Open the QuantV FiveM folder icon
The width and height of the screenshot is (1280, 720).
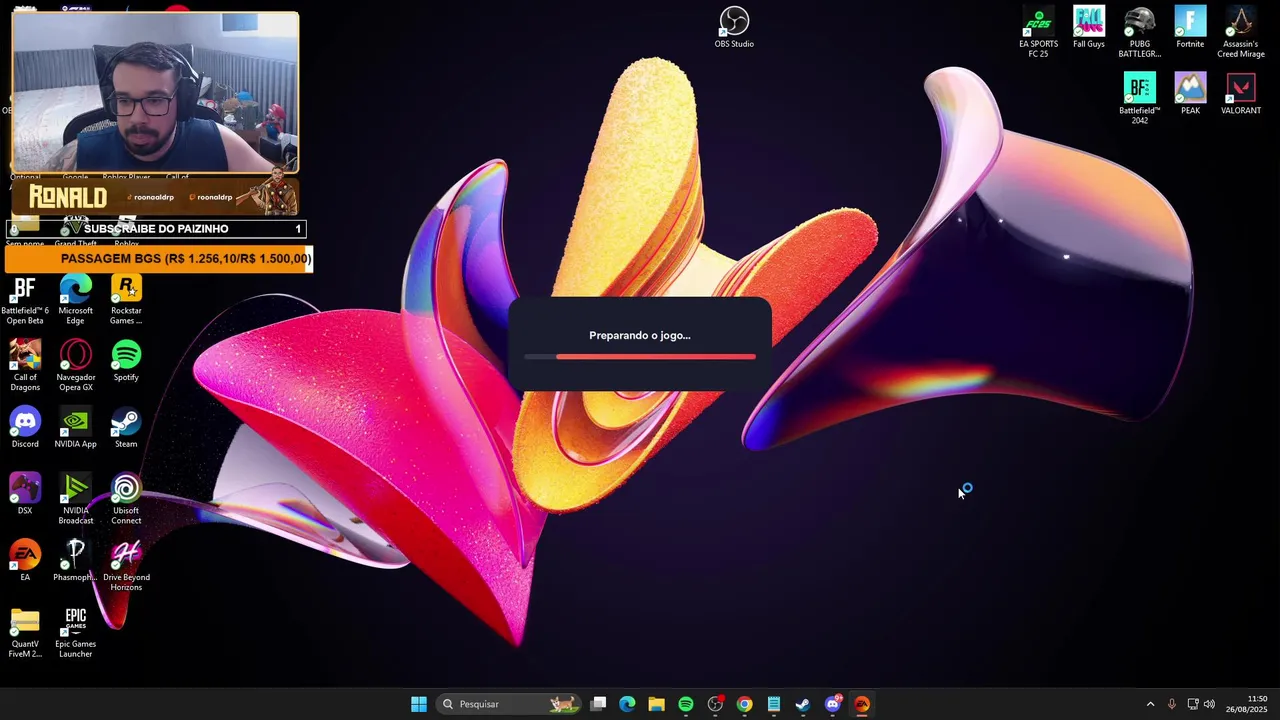pos(25,633)
